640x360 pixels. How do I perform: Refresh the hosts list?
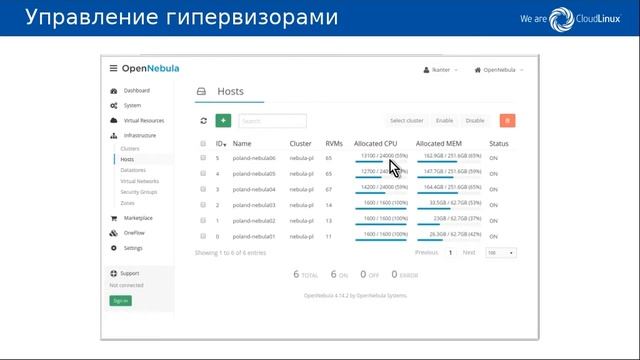pos(204,121)
